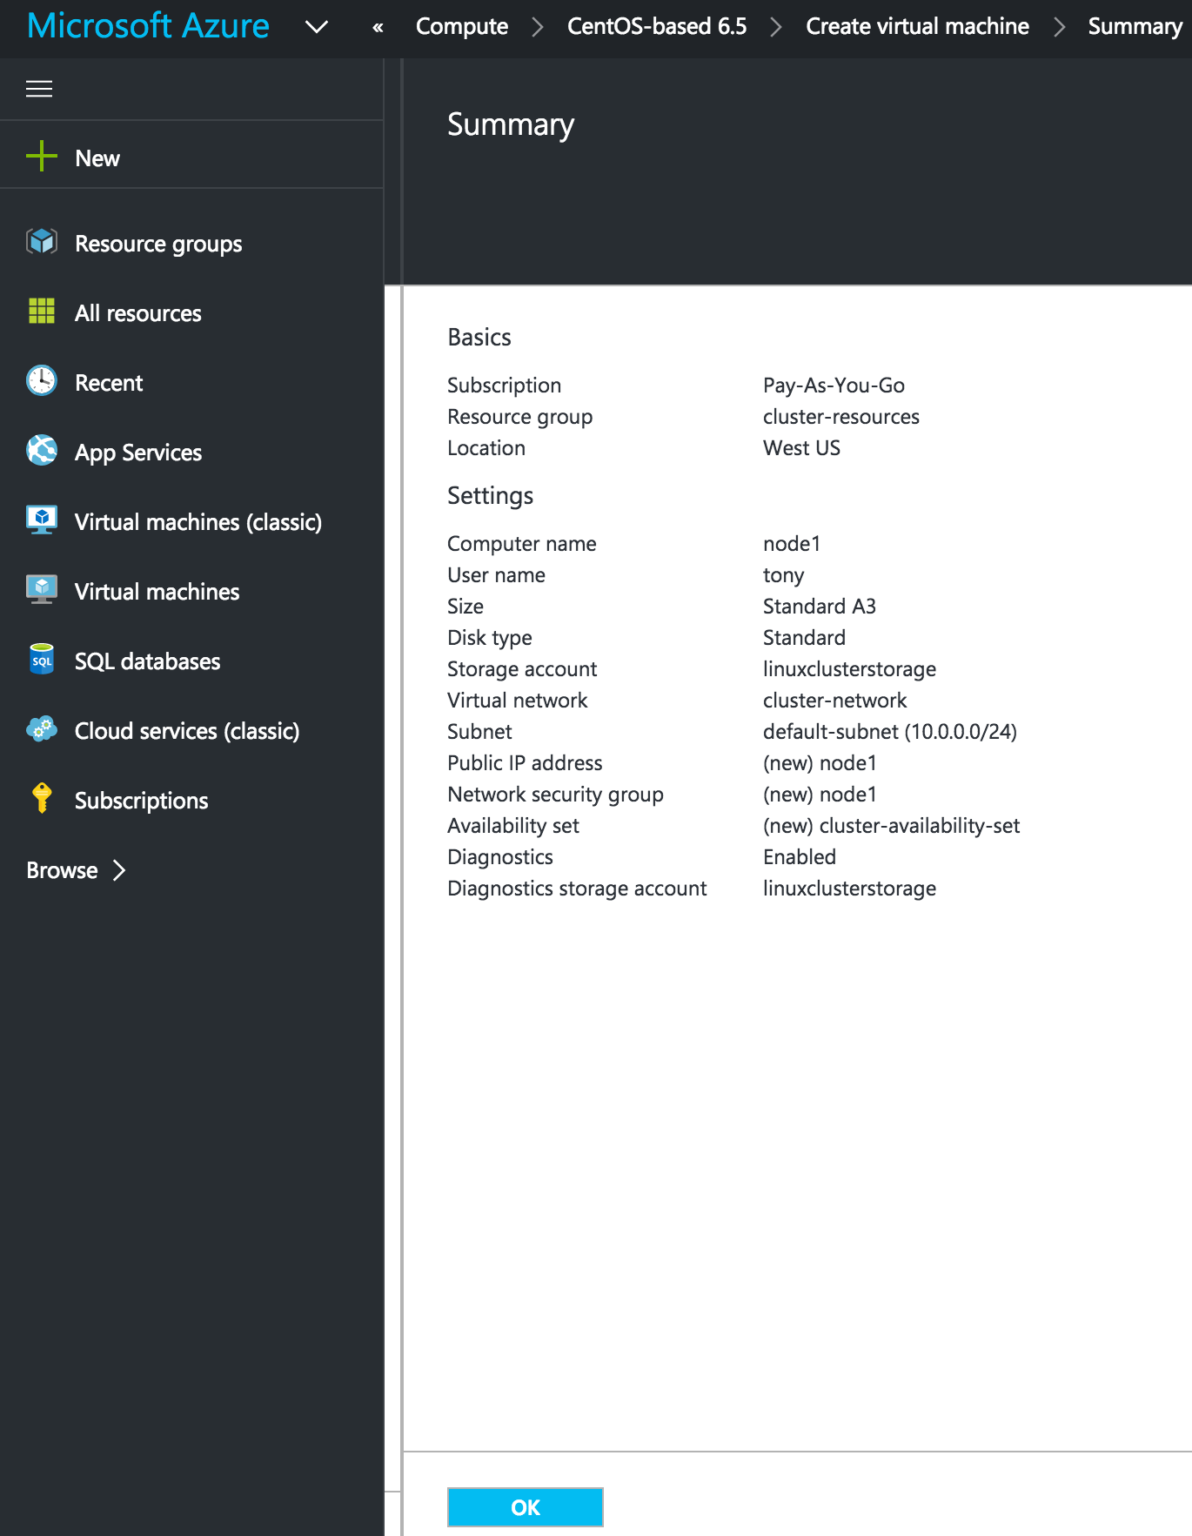Image resolution: width=1192 pixels, height=1536 pixels.
Task: Open the Recent items view
Action: pyautogui.click(x=108, y=382)
